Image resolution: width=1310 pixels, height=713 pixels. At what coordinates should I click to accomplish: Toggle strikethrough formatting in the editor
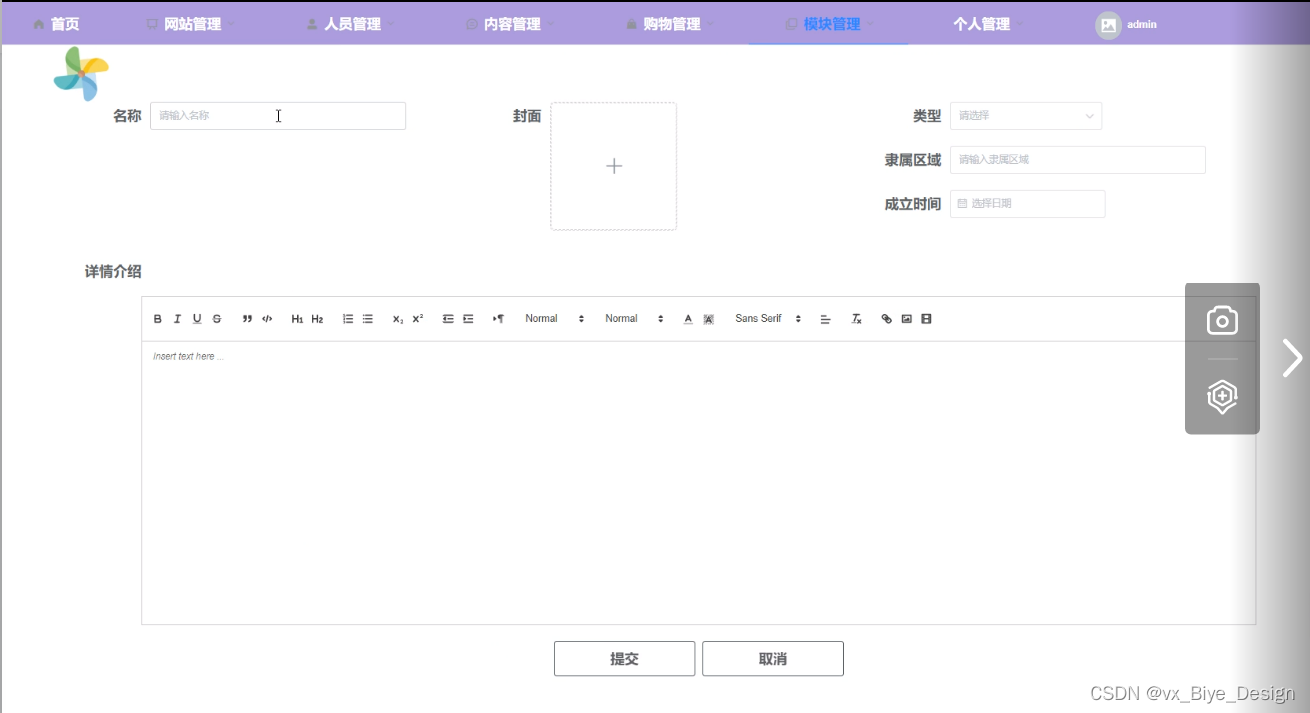[x=217, y=319]
